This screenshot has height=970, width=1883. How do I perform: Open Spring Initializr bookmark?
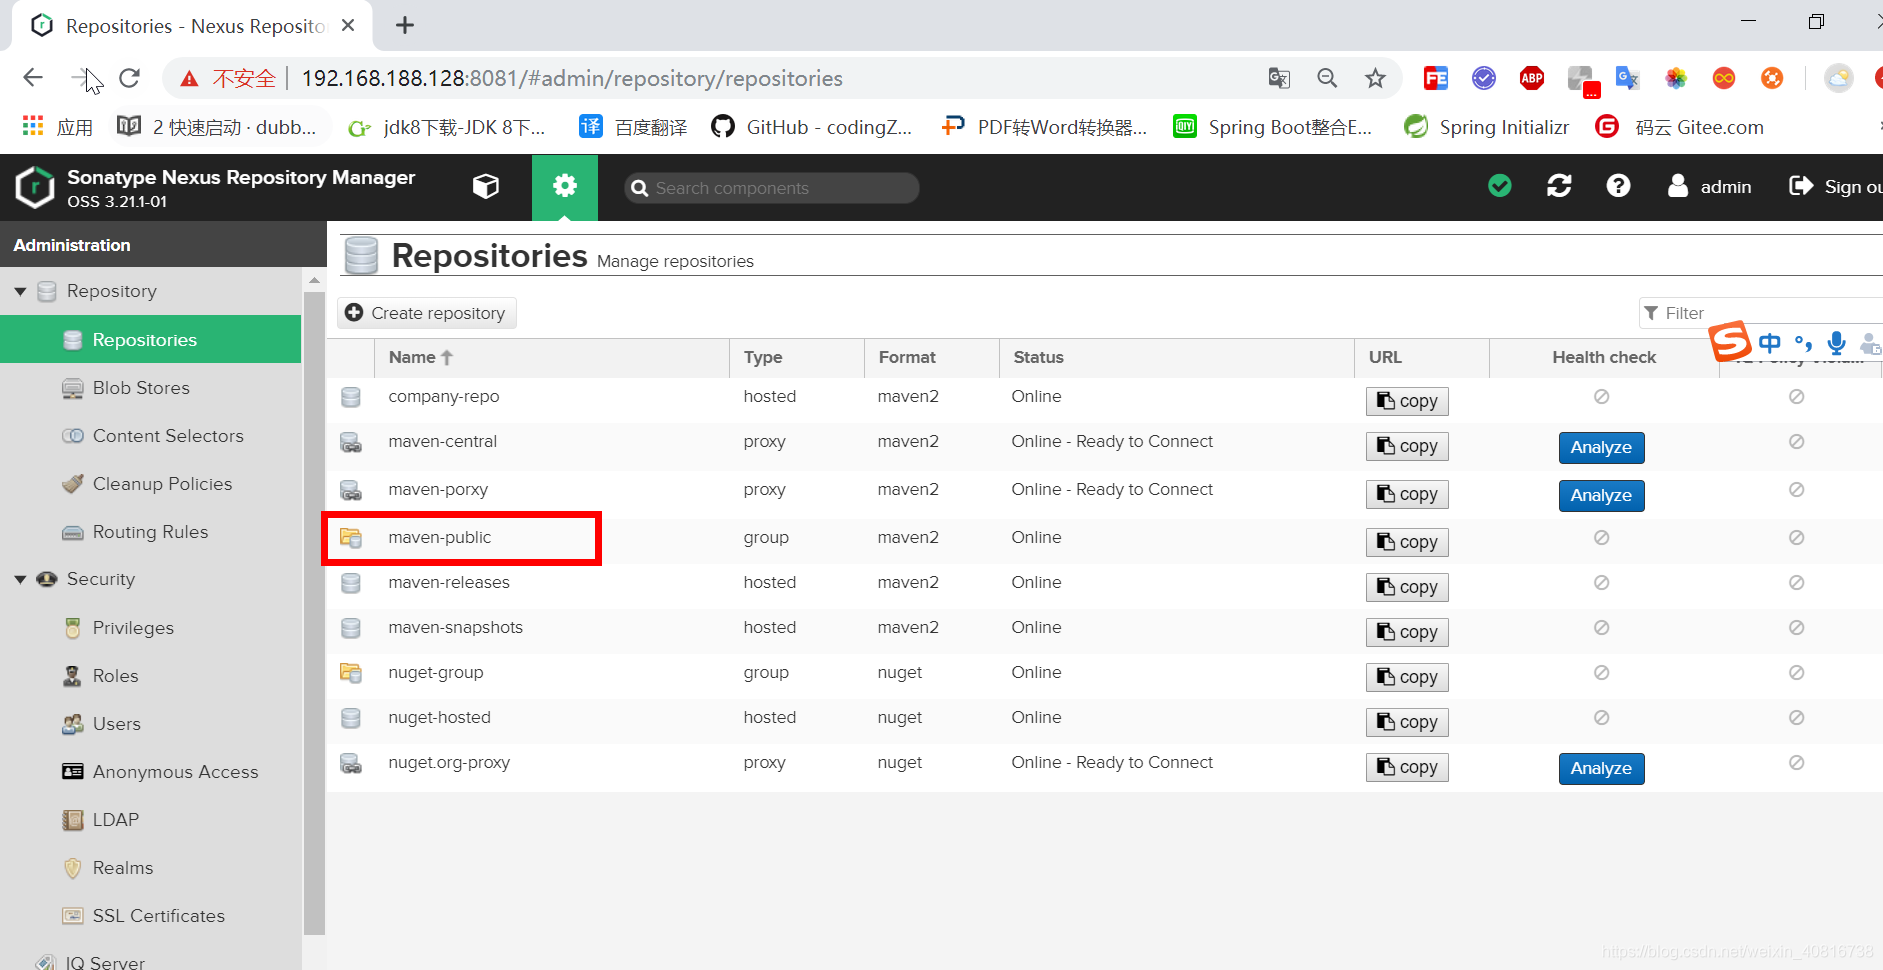pos(1487,127)
